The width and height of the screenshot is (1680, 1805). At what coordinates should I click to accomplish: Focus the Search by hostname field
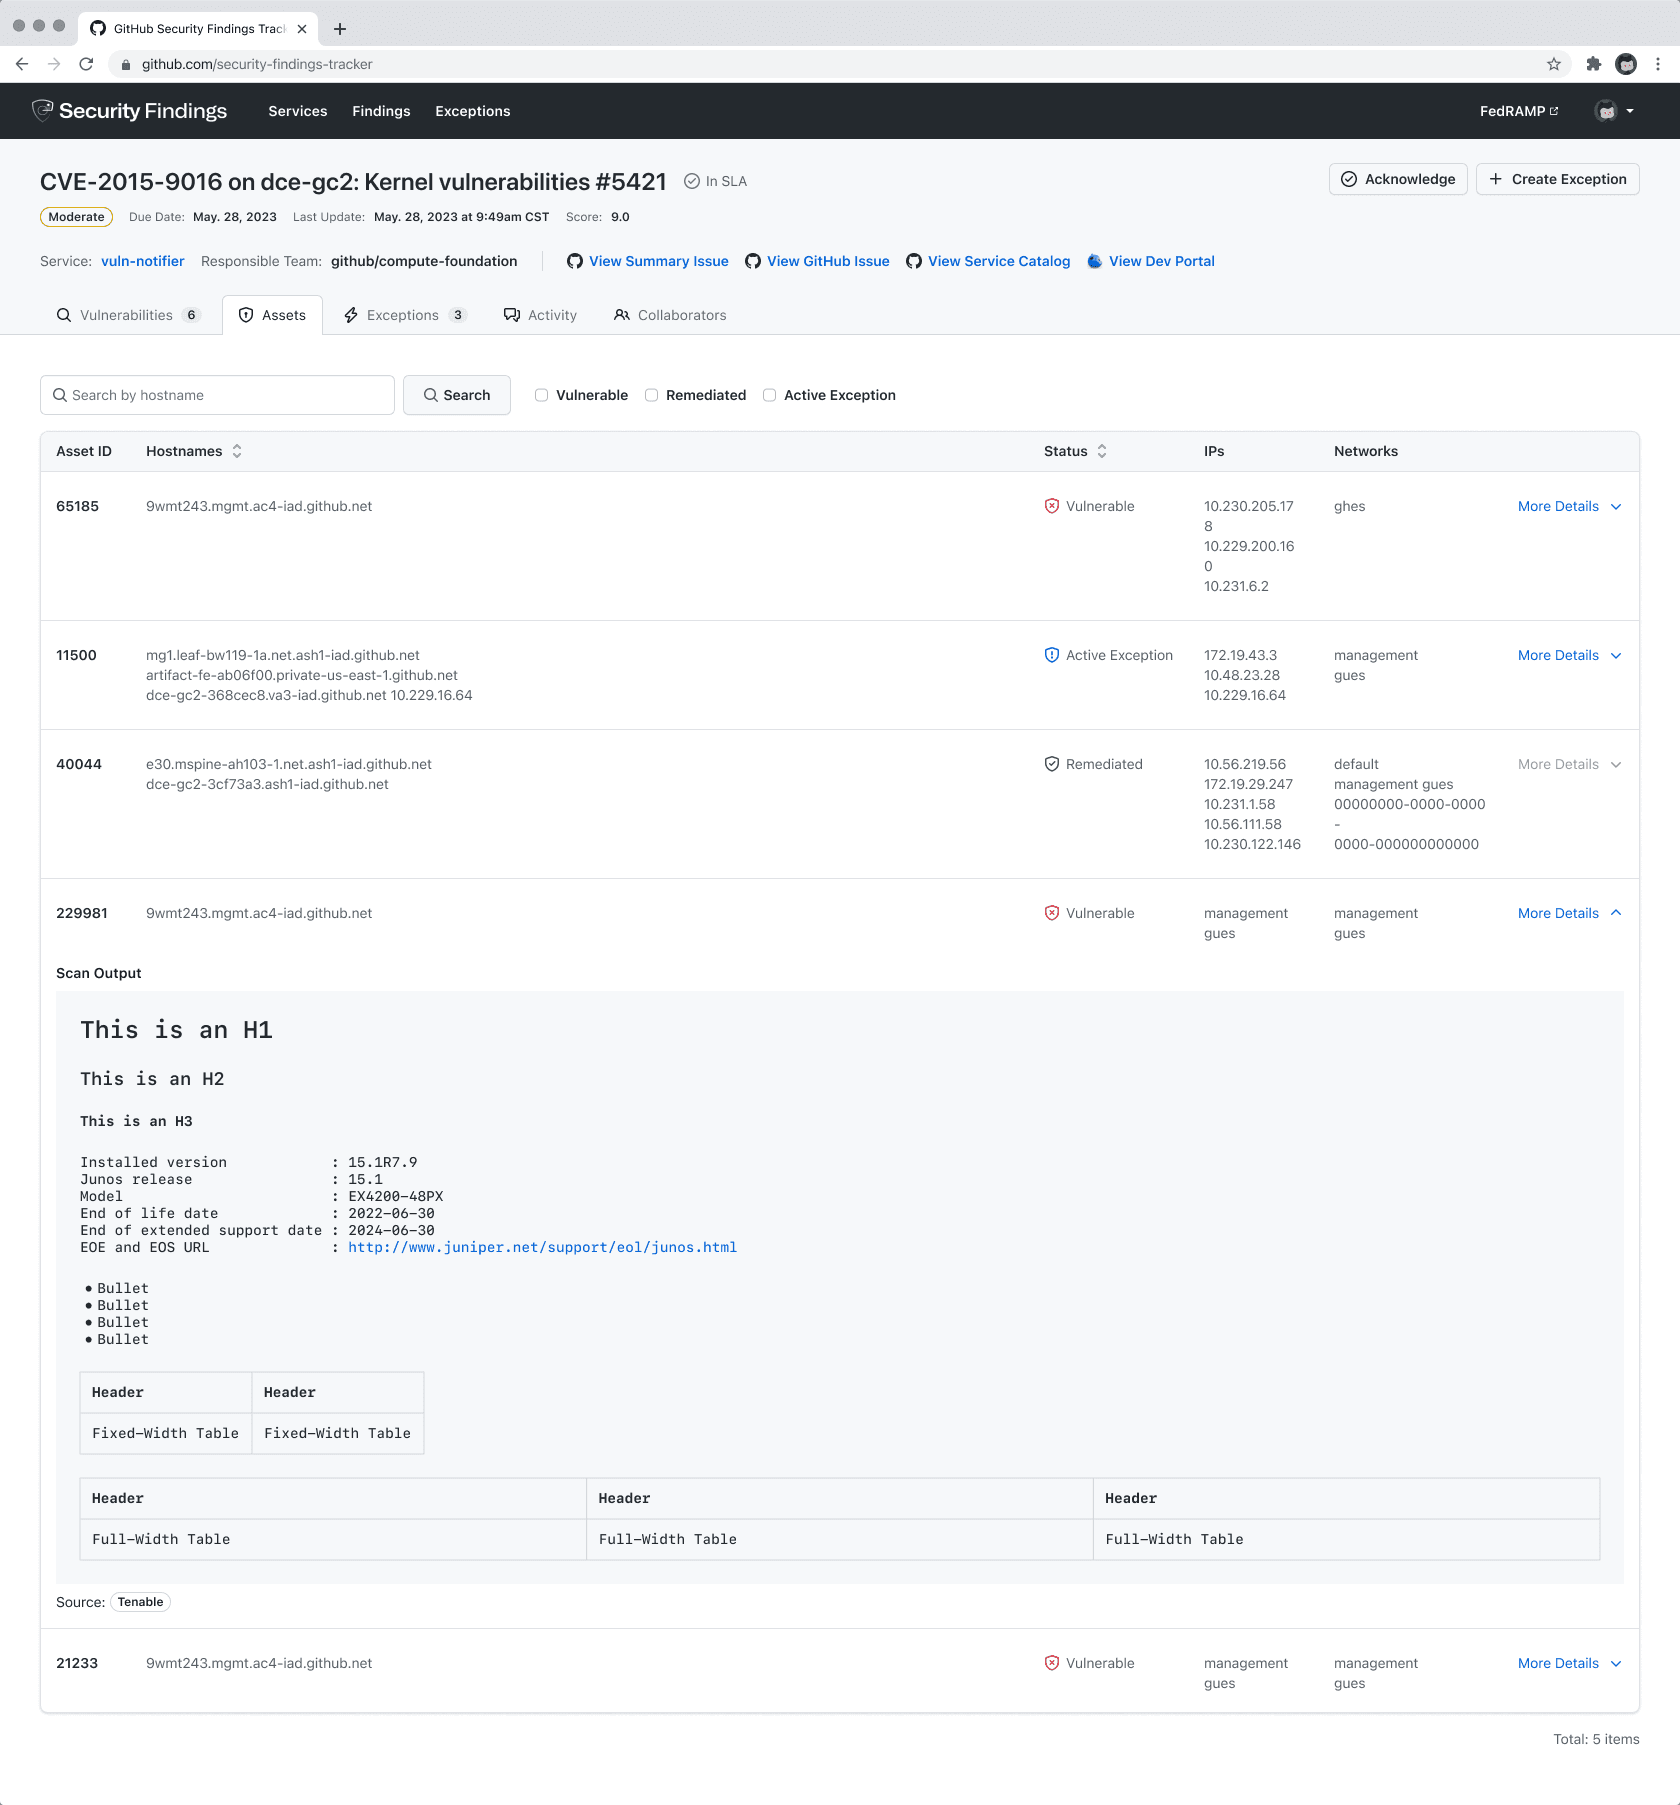point(217,395)
